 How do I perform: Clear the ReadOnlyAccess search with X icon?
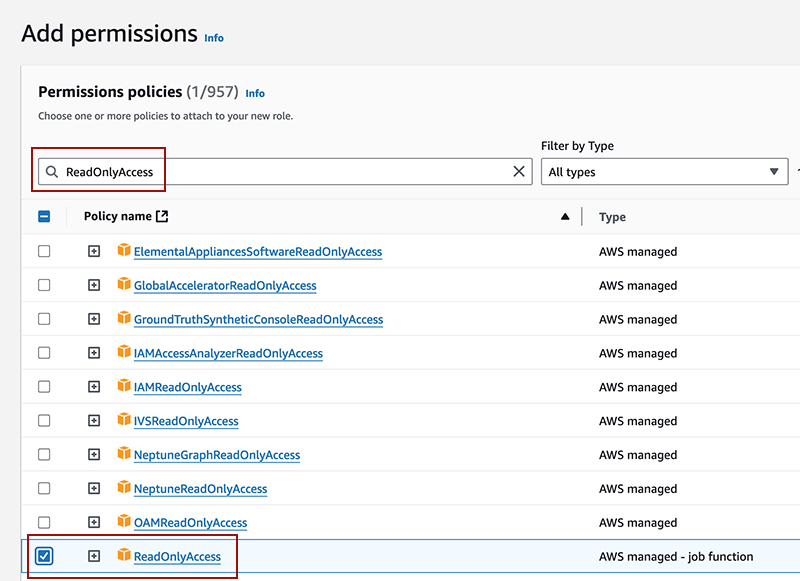tap(519, 172)
